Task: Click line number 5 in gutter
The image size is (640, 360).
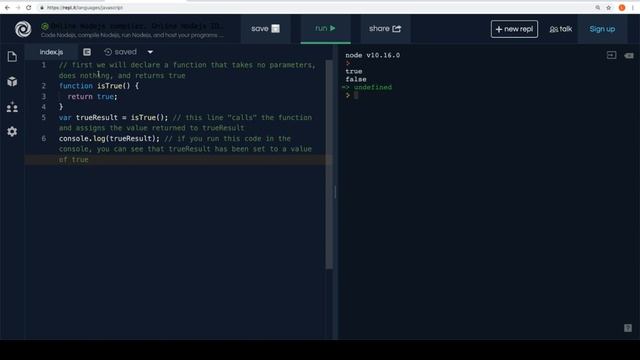Action: 44,118
